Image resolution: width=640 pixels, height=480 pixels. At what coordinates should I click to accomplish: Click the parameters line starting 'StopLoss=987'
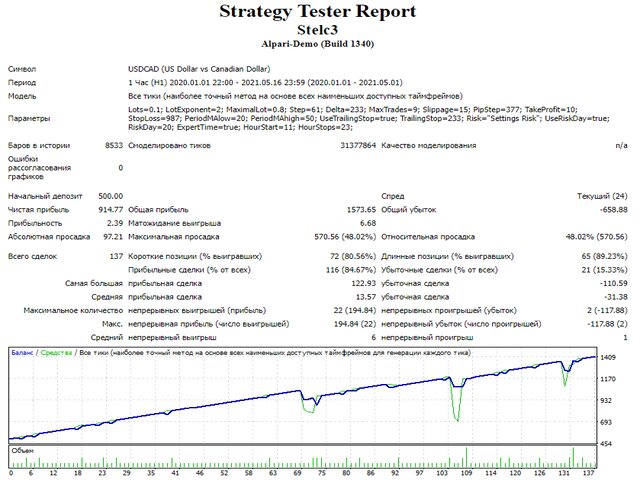tap(369, 118)
